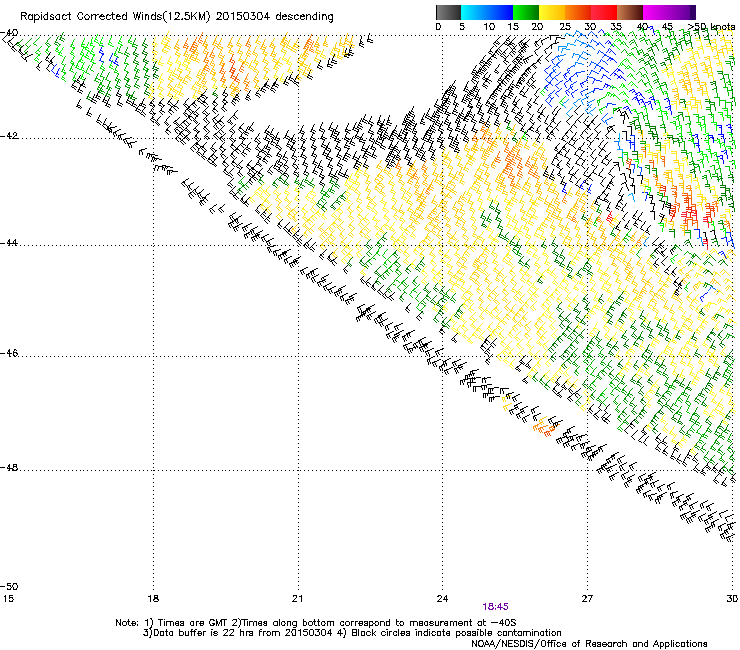Click the '21' longitude axis label

click(297, 599)
